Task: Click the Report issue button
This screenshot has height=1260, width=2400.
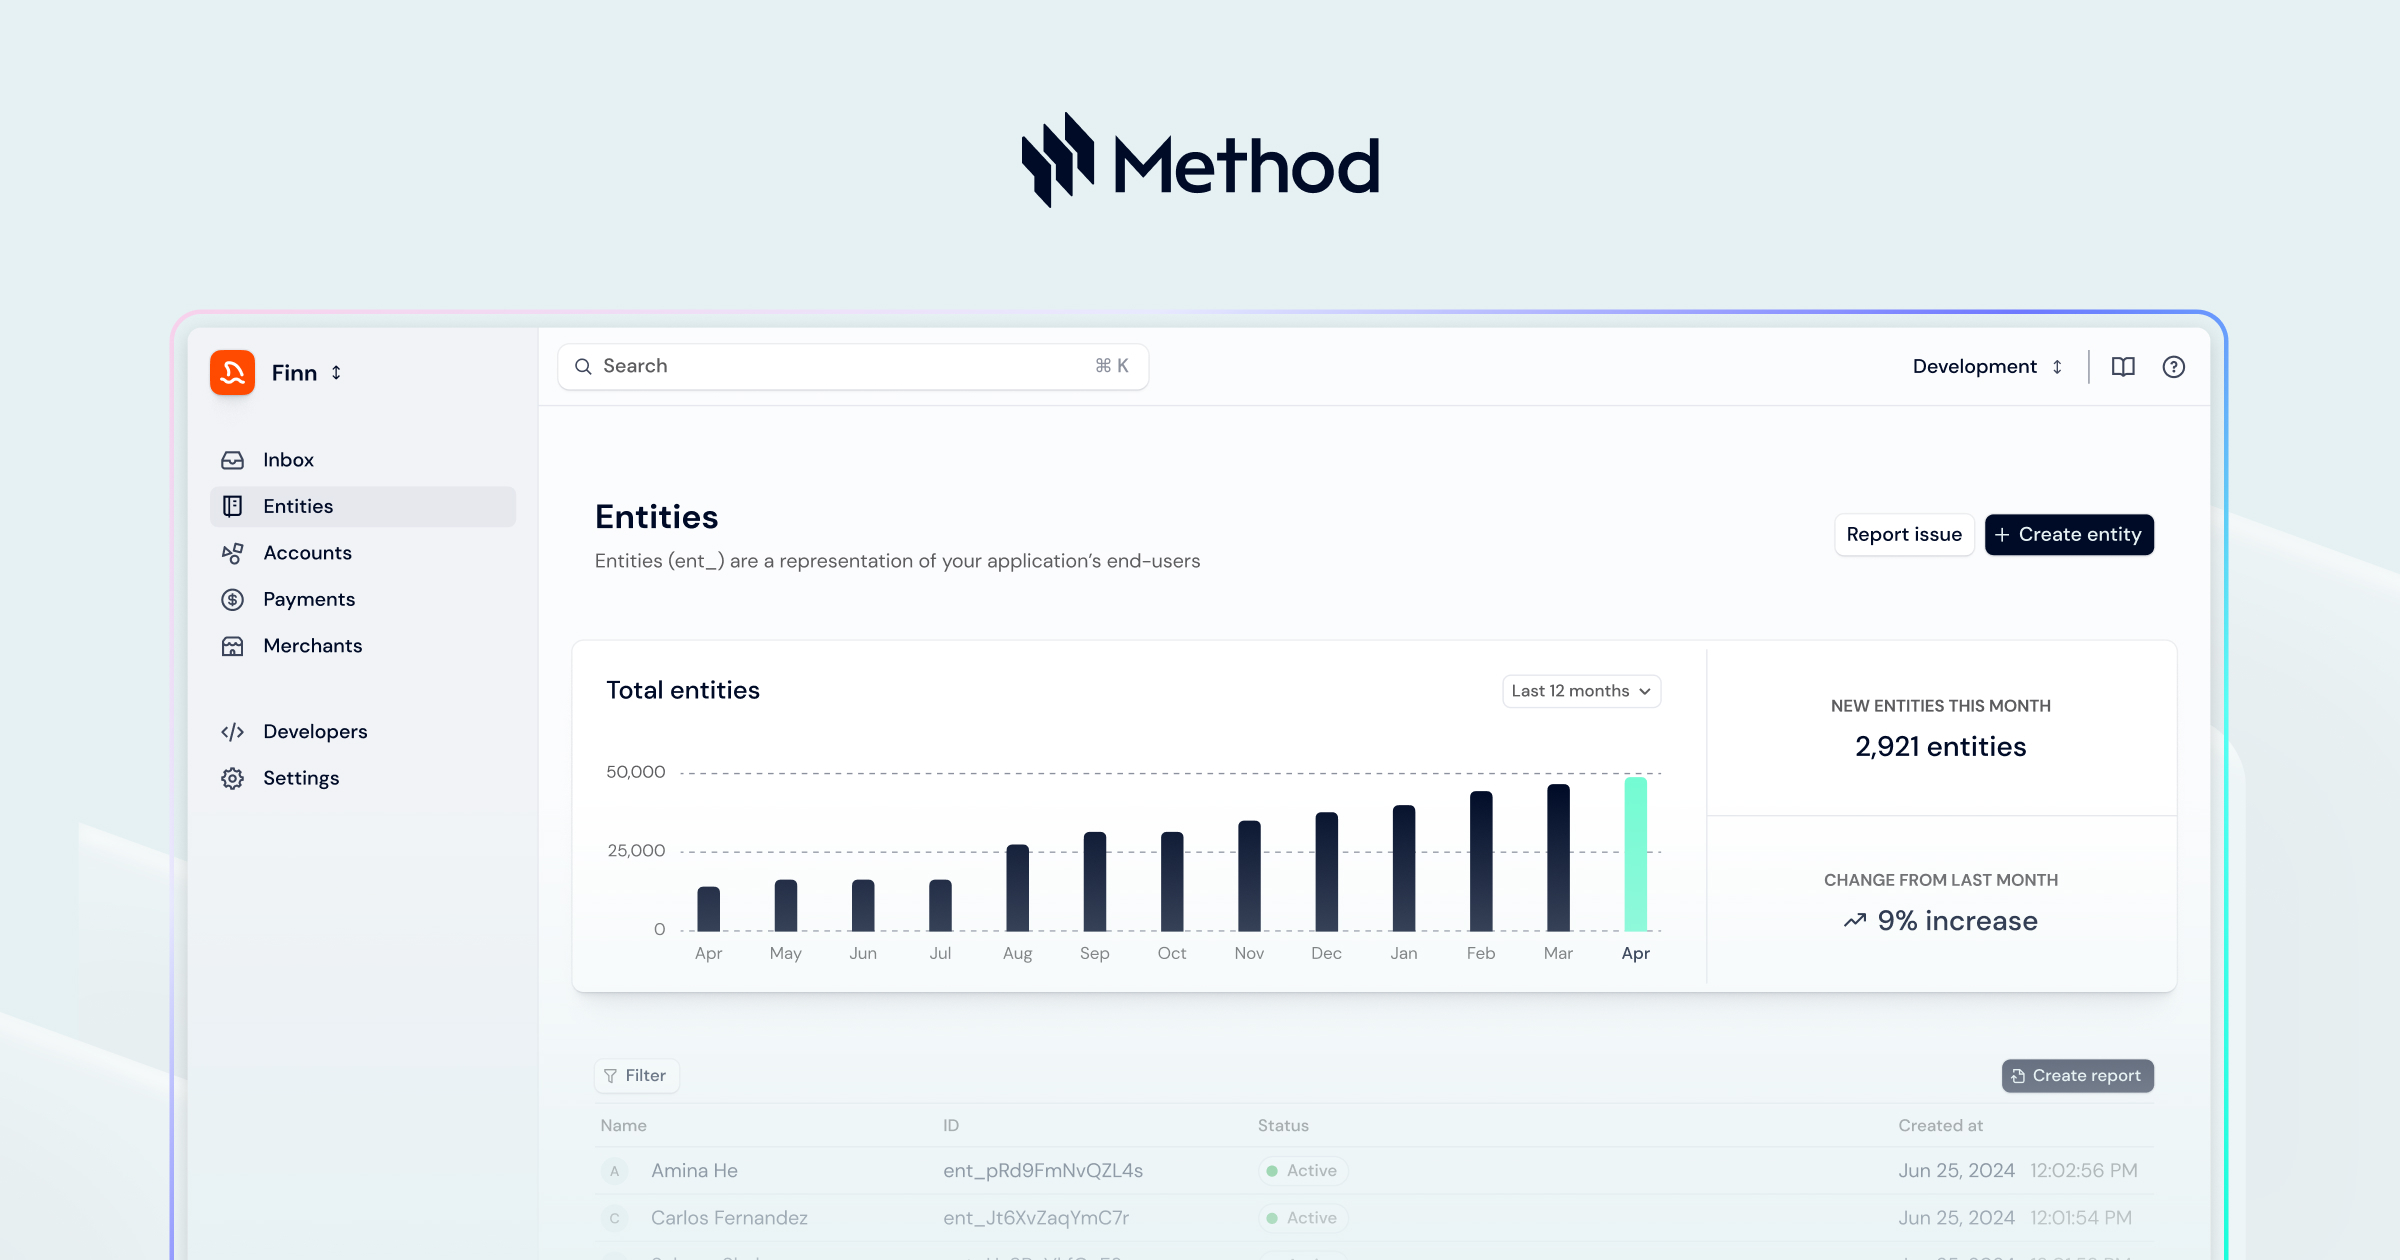Action: [1904, 534]
